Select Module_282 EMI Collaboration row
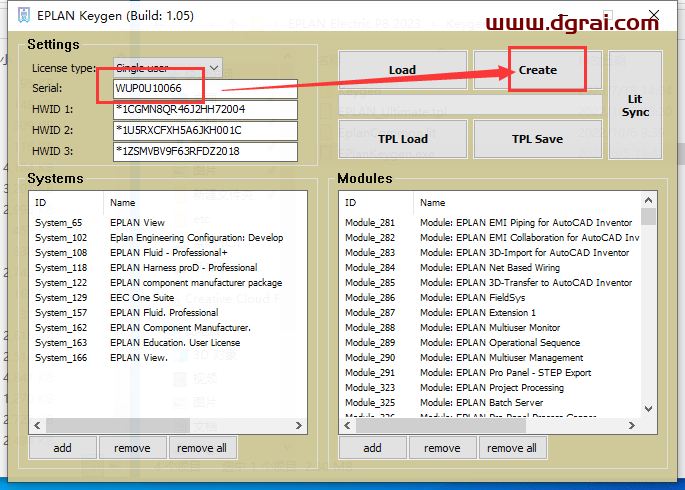 click(x=491, y=238)
